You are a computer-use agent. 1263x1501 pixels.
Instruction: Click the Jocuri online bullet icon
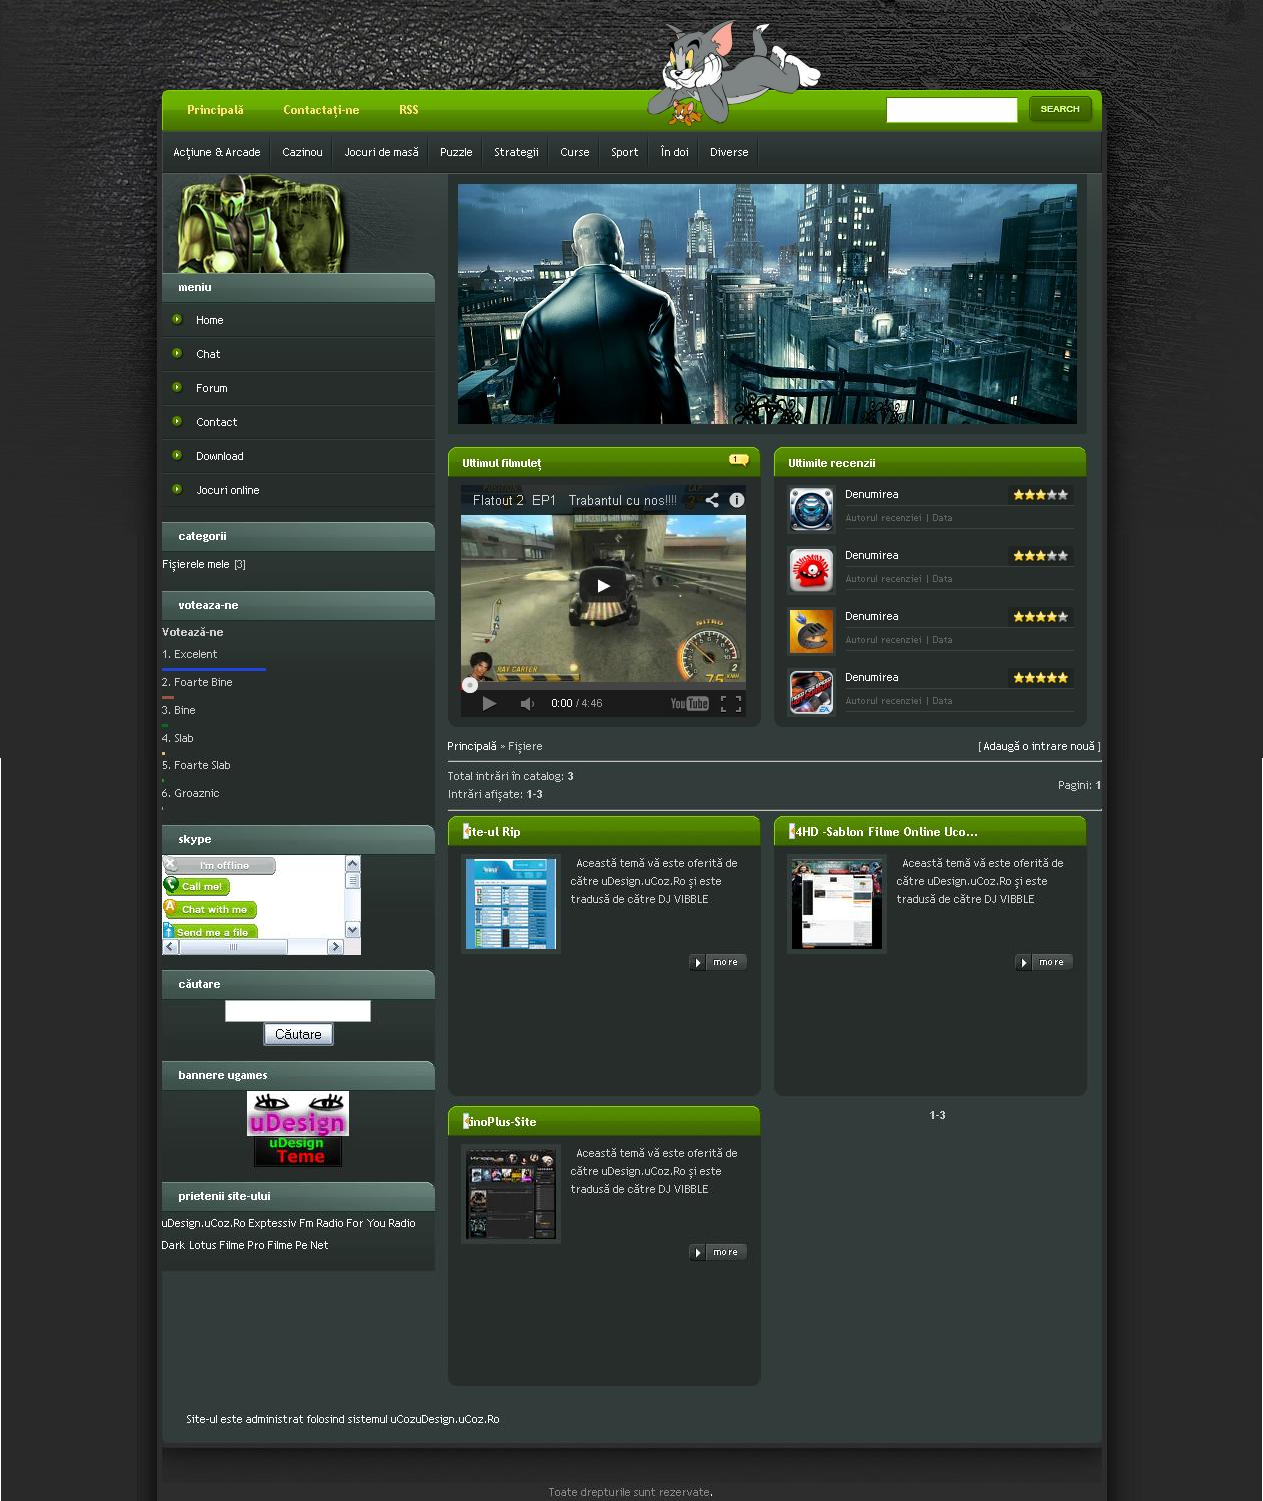click(177, 489)
